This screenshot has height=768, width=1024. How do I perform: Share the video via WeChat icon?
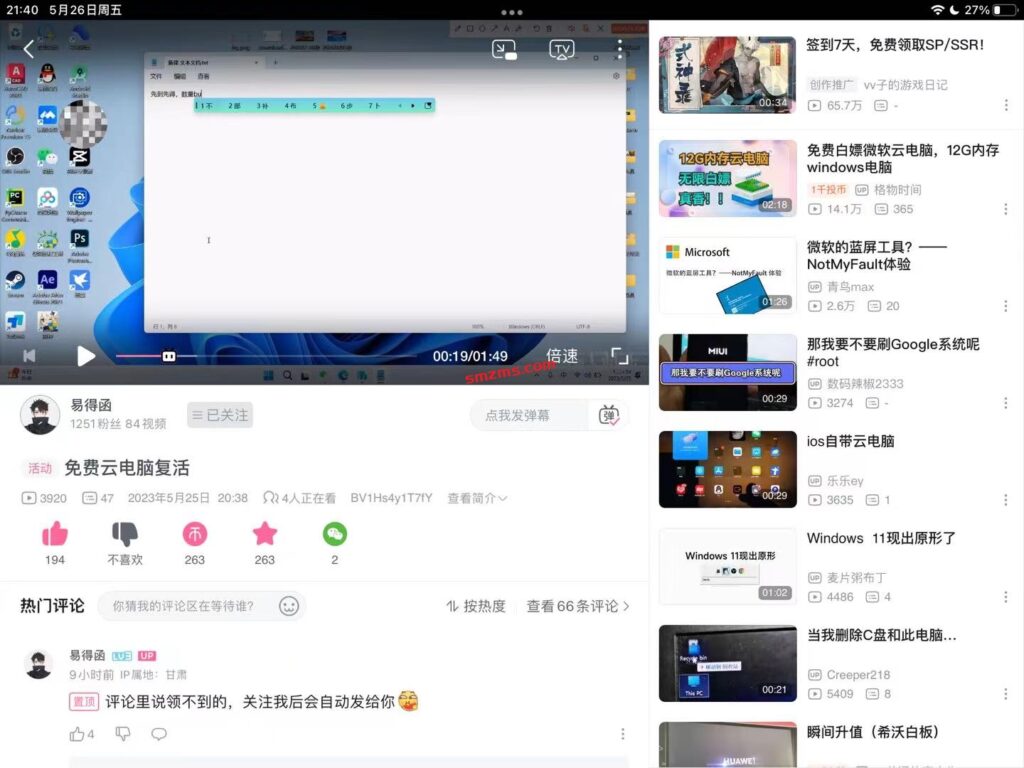tap(334, 534)
